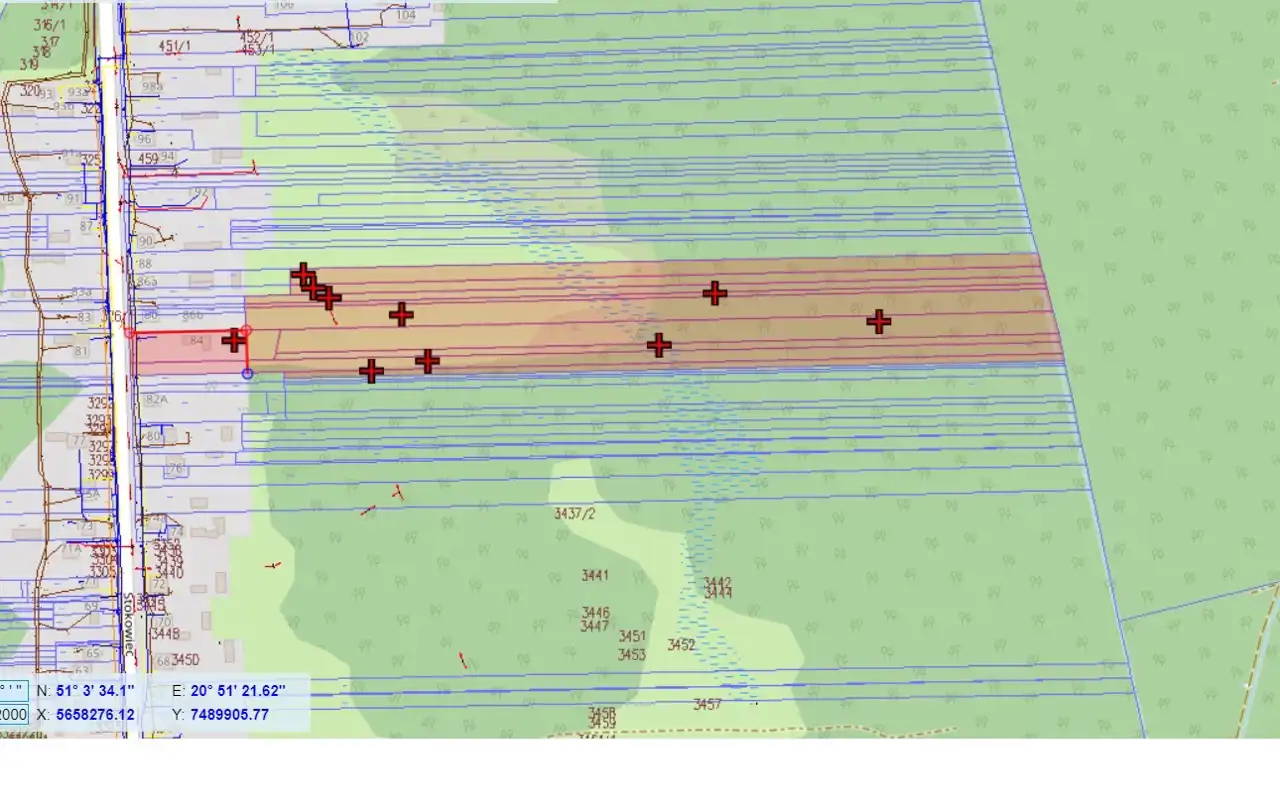Click the N latitude value 51° 3' 34.1"
This screenshot has width=1280, height=804.
pos(94,690)
